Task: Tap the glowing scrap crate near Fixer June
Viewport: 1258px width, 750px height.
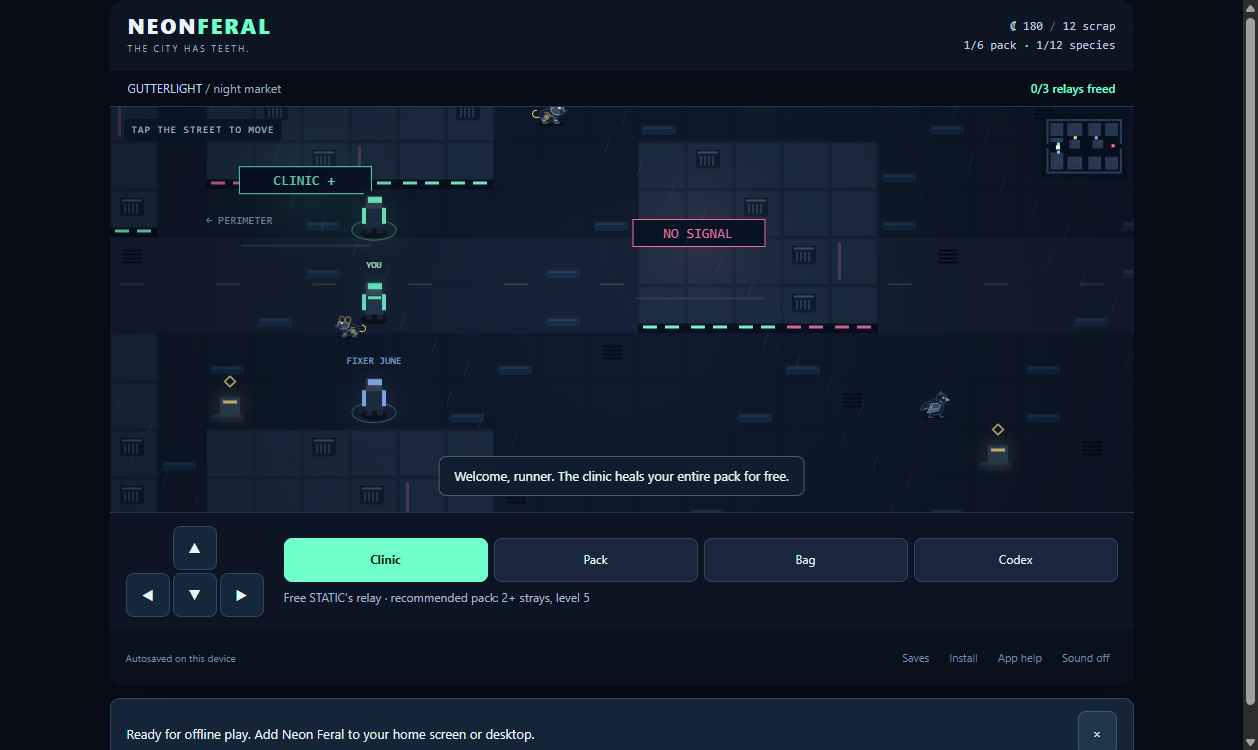Action: click(230, 405)
